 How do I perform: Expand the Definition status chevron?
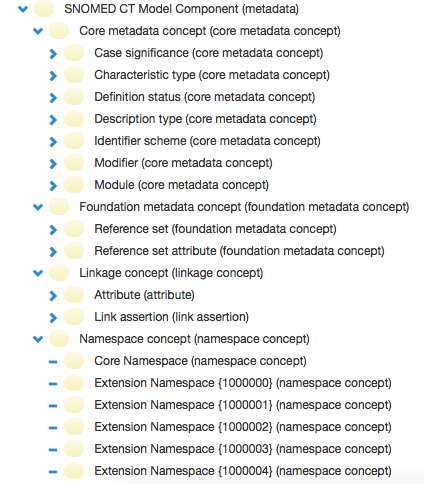point(53,98)
